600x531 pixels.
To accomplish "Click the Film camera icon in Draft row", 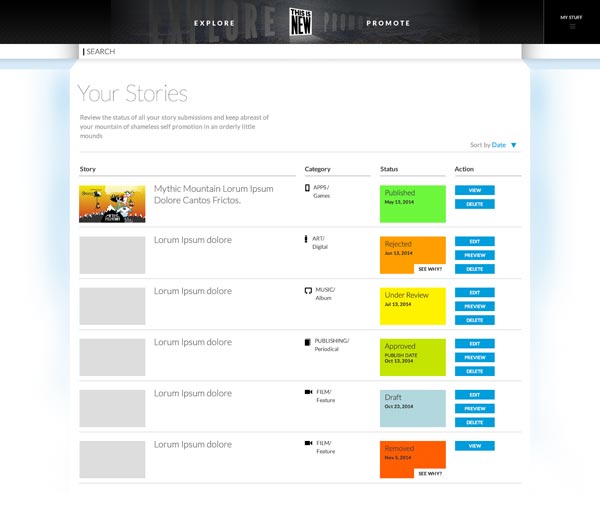I will (308, 392).
